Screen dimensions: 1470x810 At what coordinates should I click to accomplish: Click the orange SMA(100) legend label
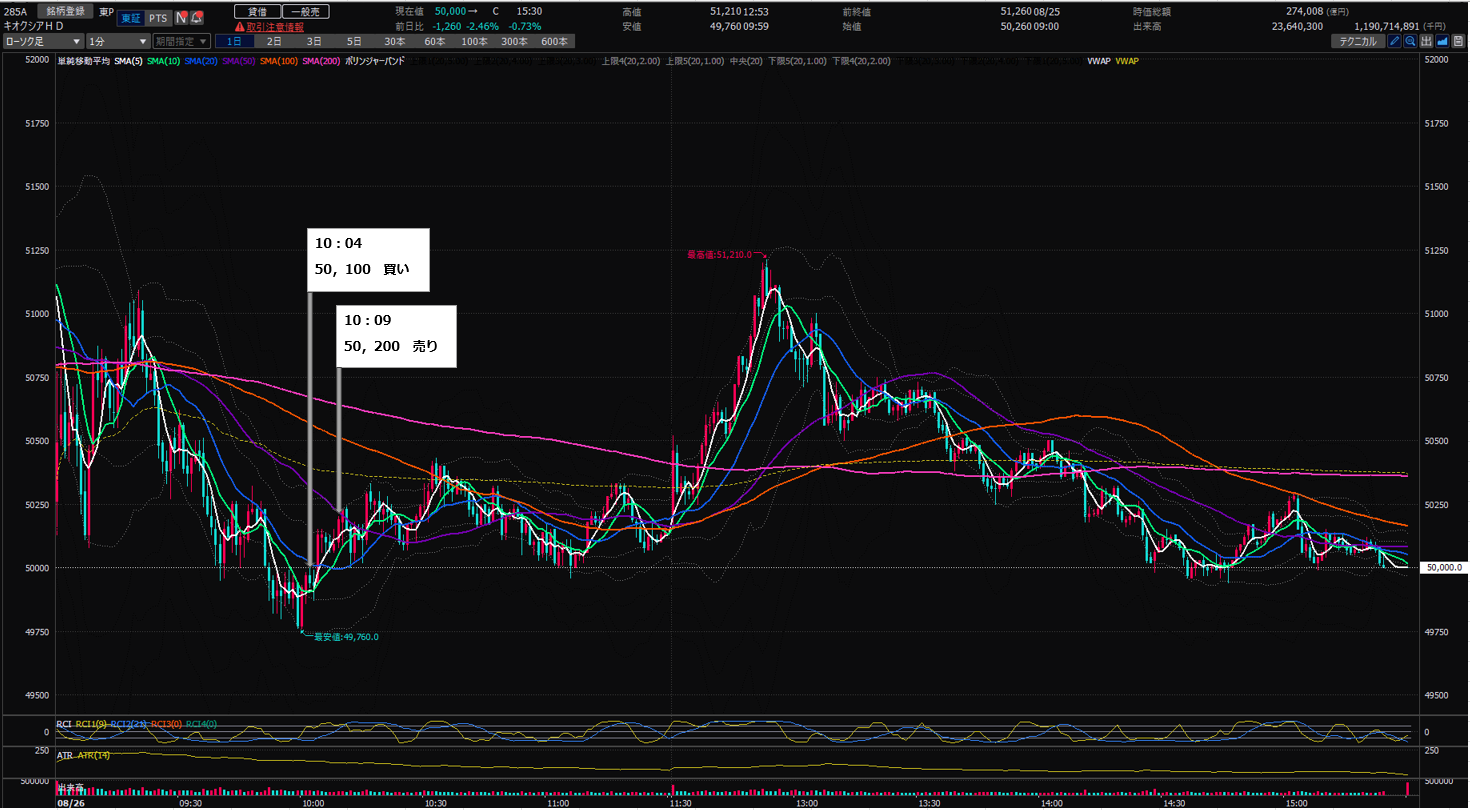(x=279, y=61)
